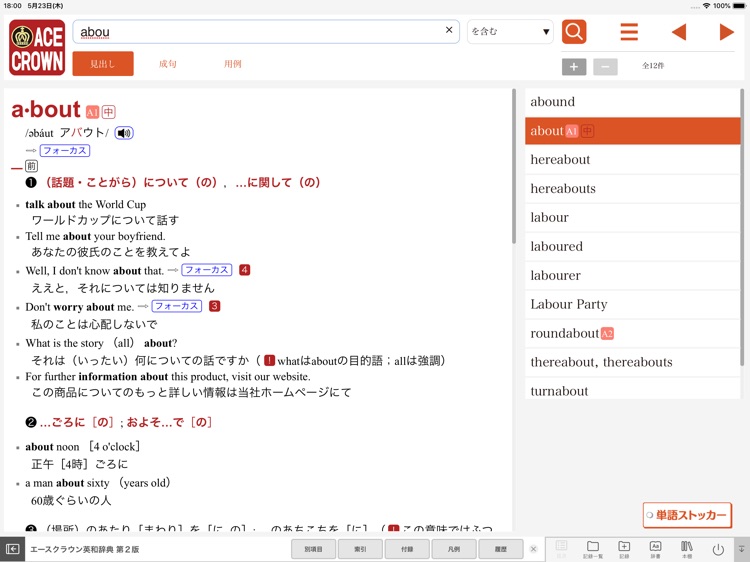This screenshot has height=562, width=750.
Task: Select 'labour' in the results list
Action: point(632,218)
